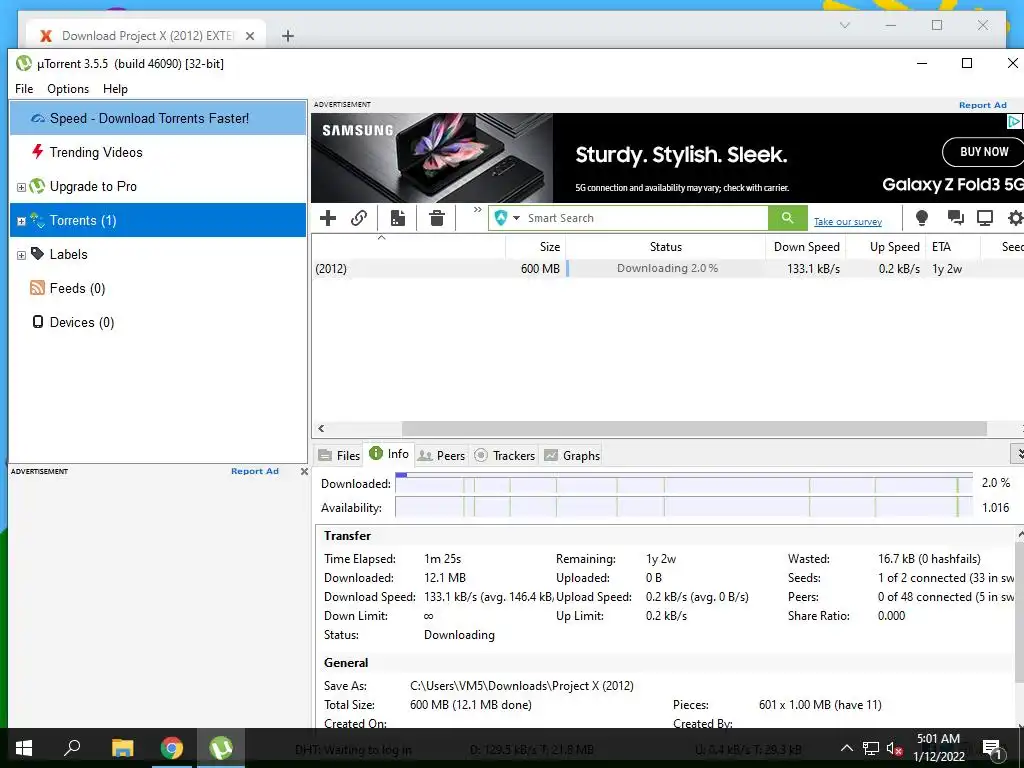
Task: Collapse the detail pane double-chevron button
Action: [1019, 454]
